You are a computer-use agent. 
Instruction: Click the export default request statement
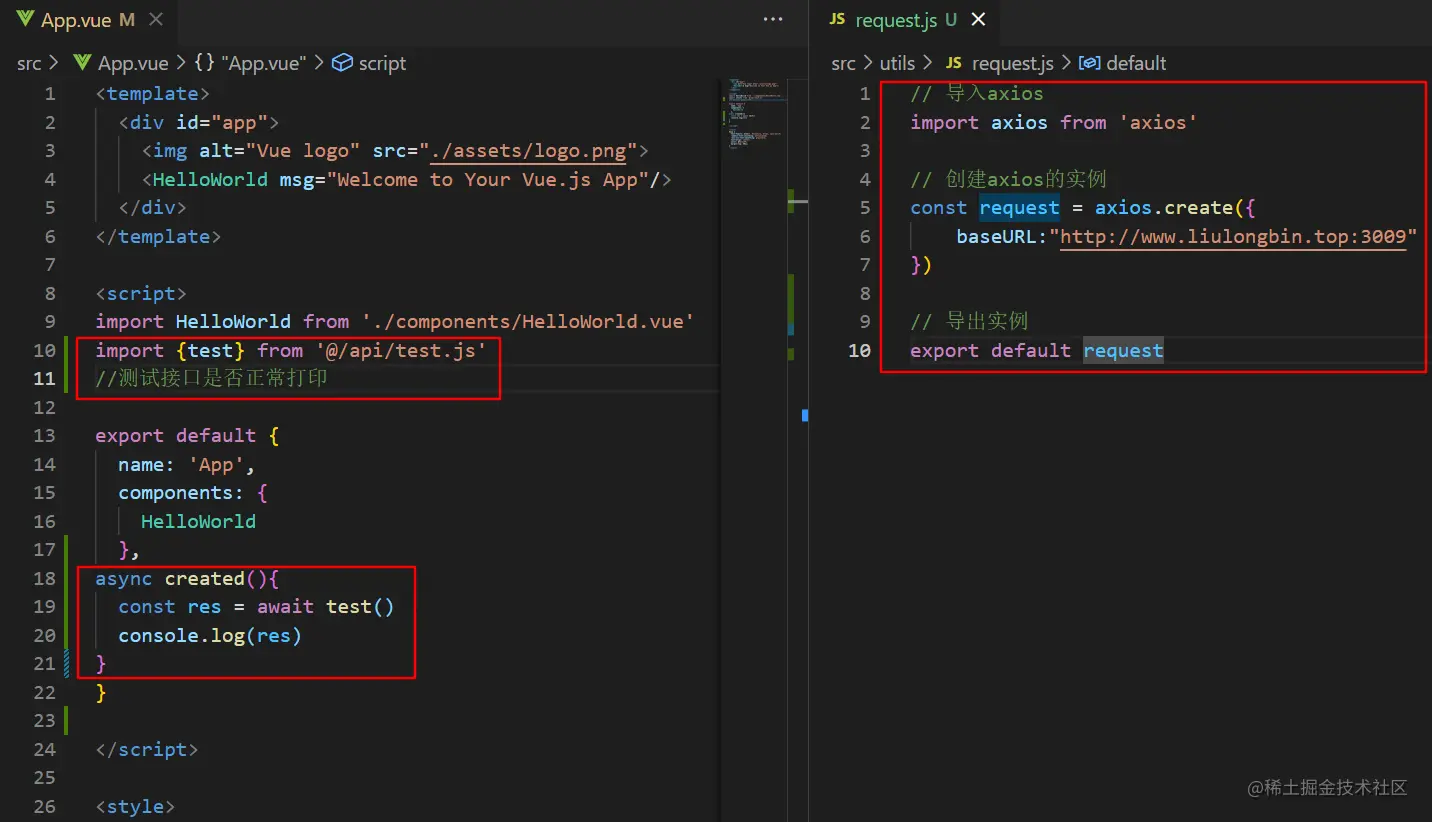pyautogui.click(x=1037, y=351)
